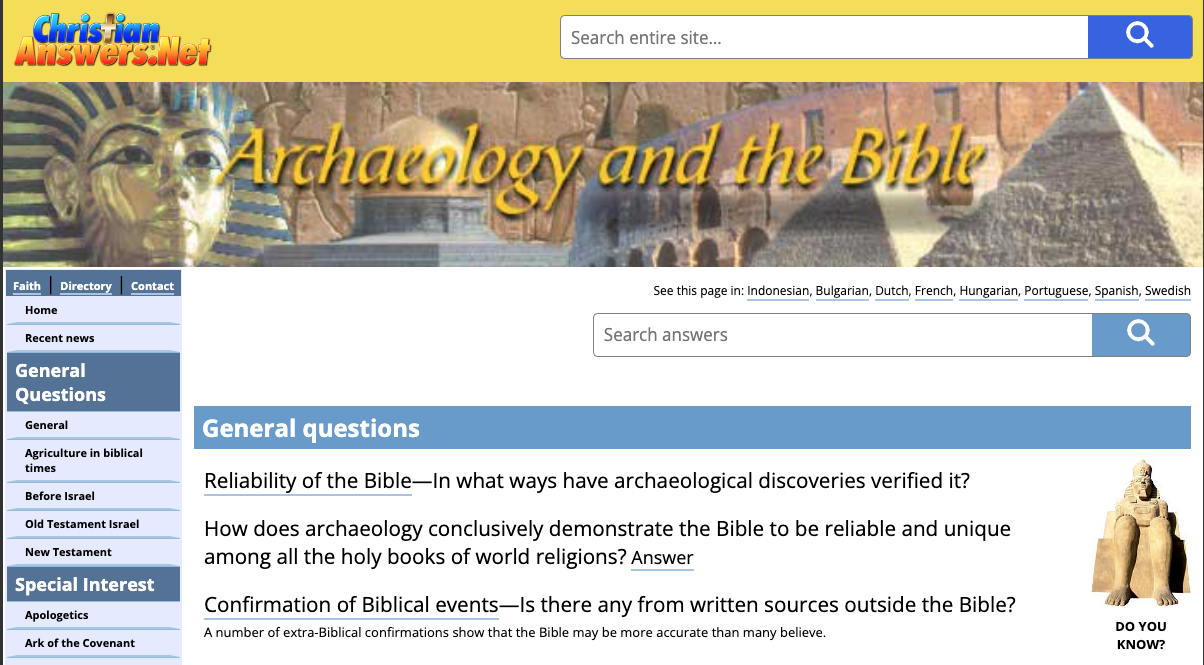Focus the 'Search answers' input box
The height and width of the screenshot is (665, 1204).
tap(842, 335)
